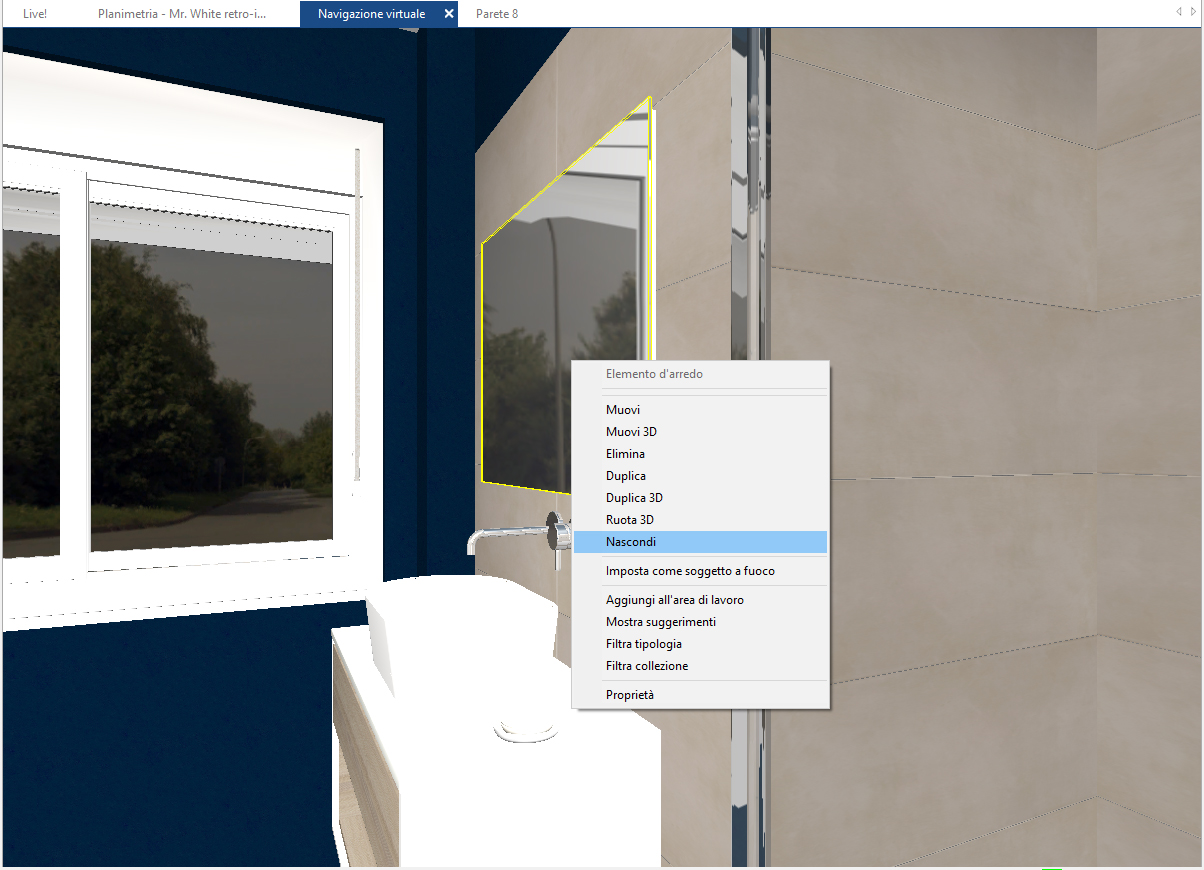Choose Duplica 3D menu entry
Screen dimensions: 1204x870
700,498
